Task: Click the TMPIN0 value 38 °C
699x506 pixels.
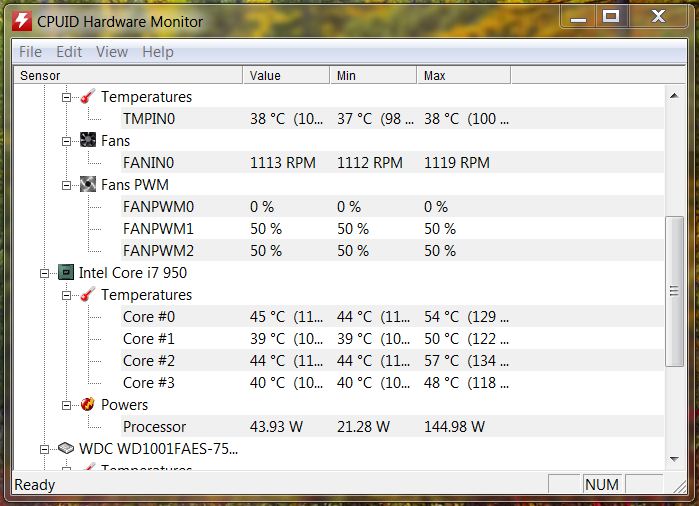Action: click(x=286, y=119)
